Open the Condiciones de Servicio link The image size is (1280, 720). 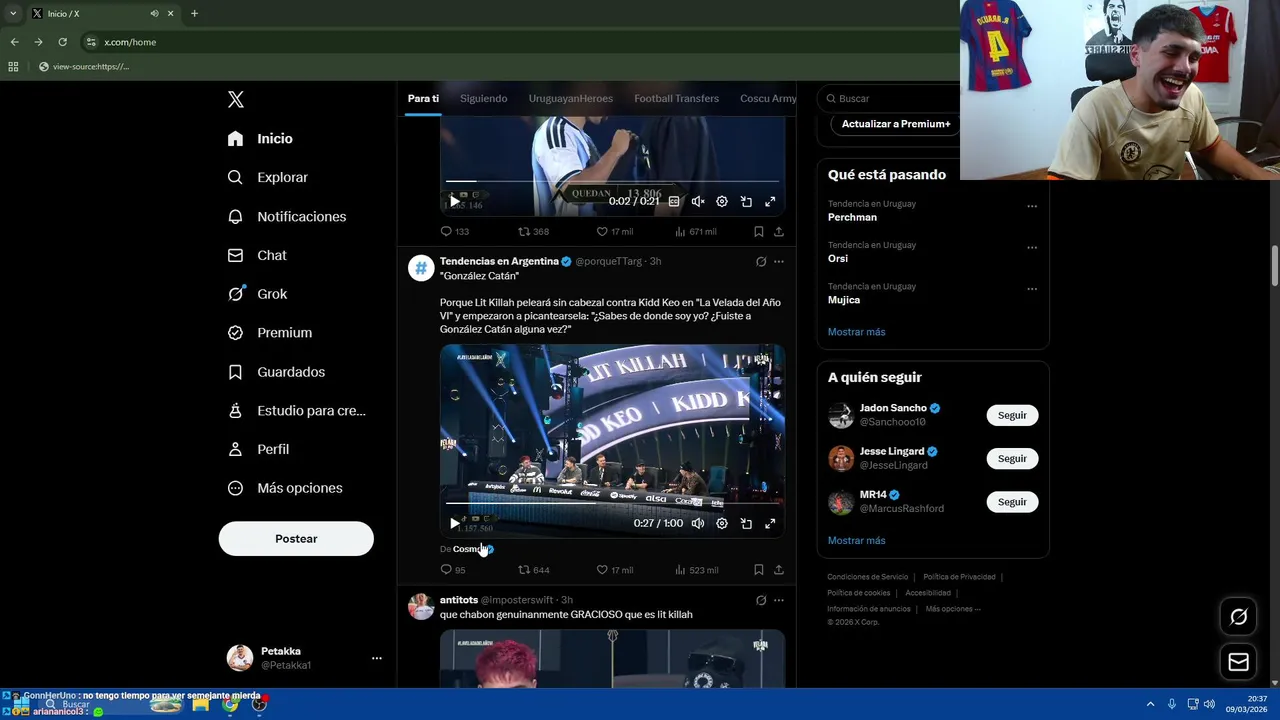click(x=867, y=577)
